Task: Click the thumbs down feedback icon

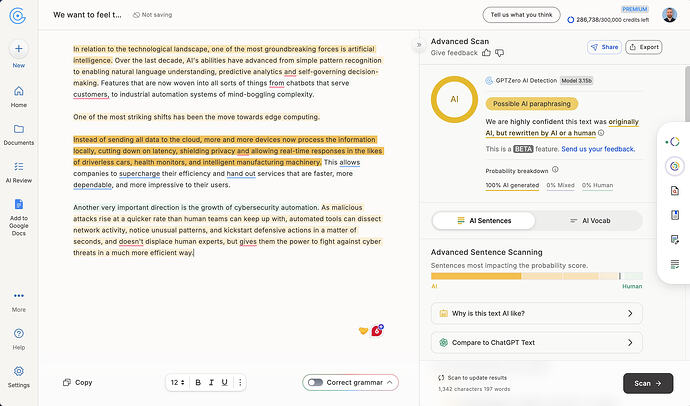Action: [x=499, y=53]
